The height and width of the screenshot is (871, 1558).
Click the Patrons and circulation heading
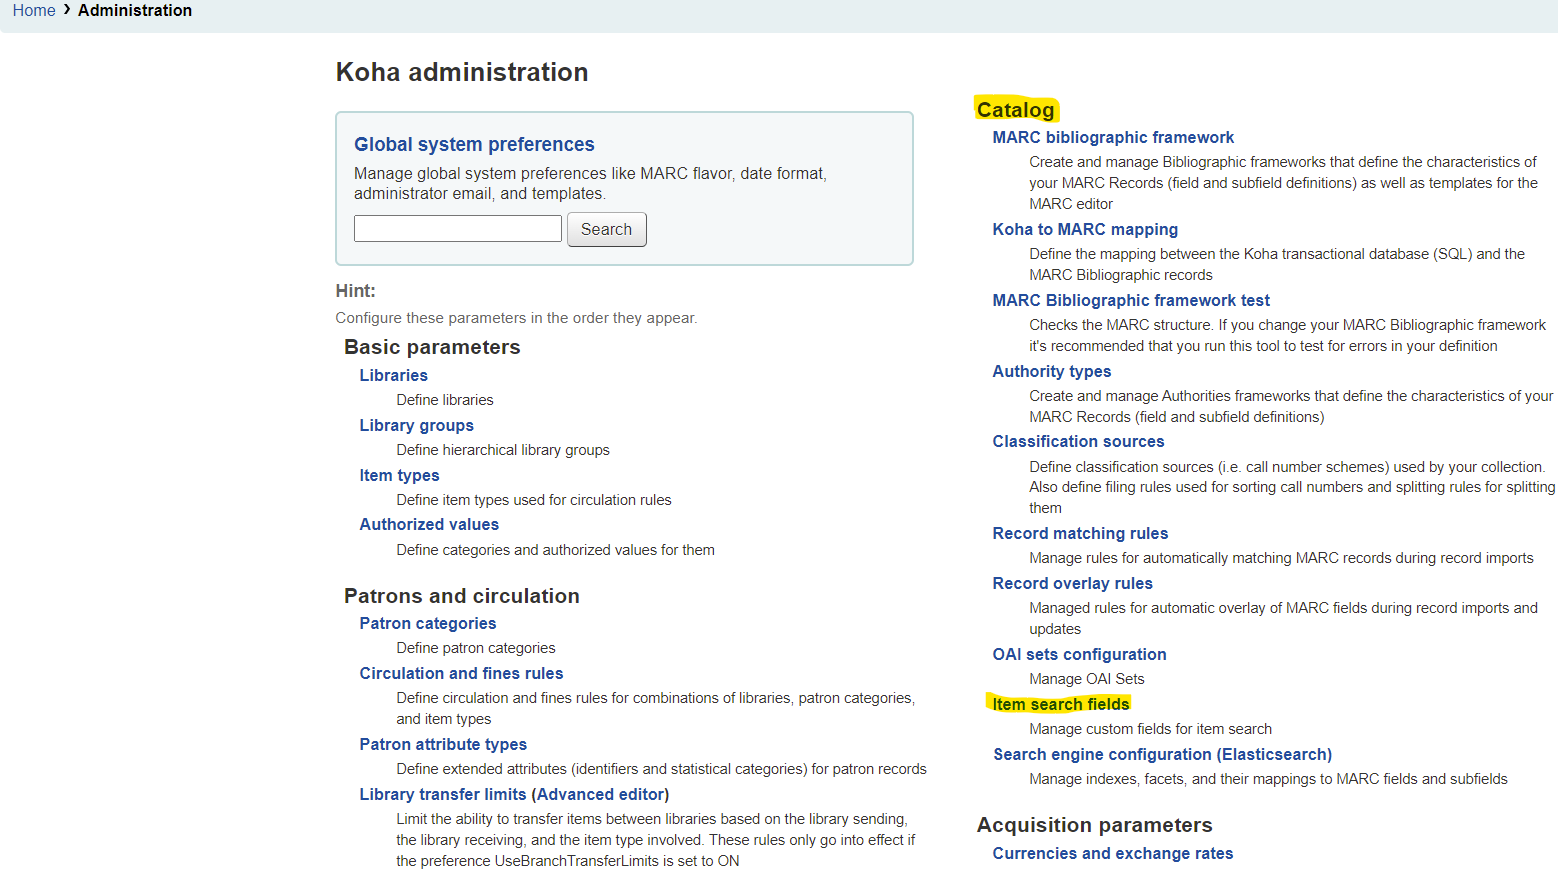462,596
